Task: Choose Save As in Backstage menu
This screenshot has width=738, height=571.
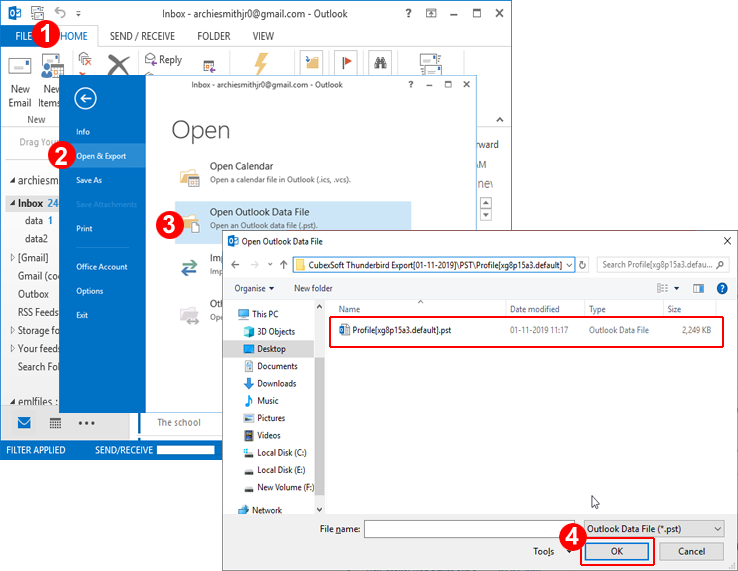Action: click(89, 180)
